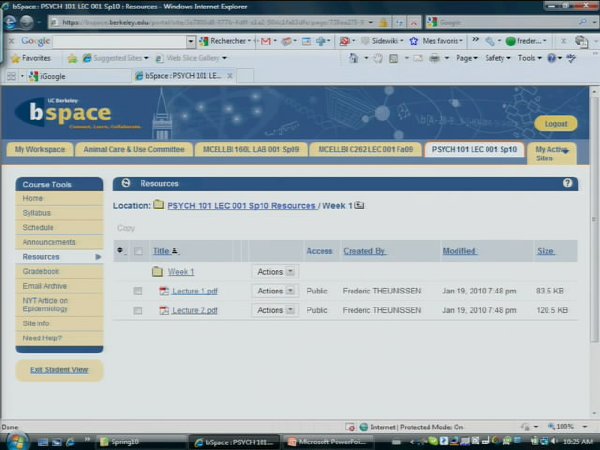Click the Lecture 1.pdf file icon
Viewport: 600px width, 450px height.
point(164,291)
